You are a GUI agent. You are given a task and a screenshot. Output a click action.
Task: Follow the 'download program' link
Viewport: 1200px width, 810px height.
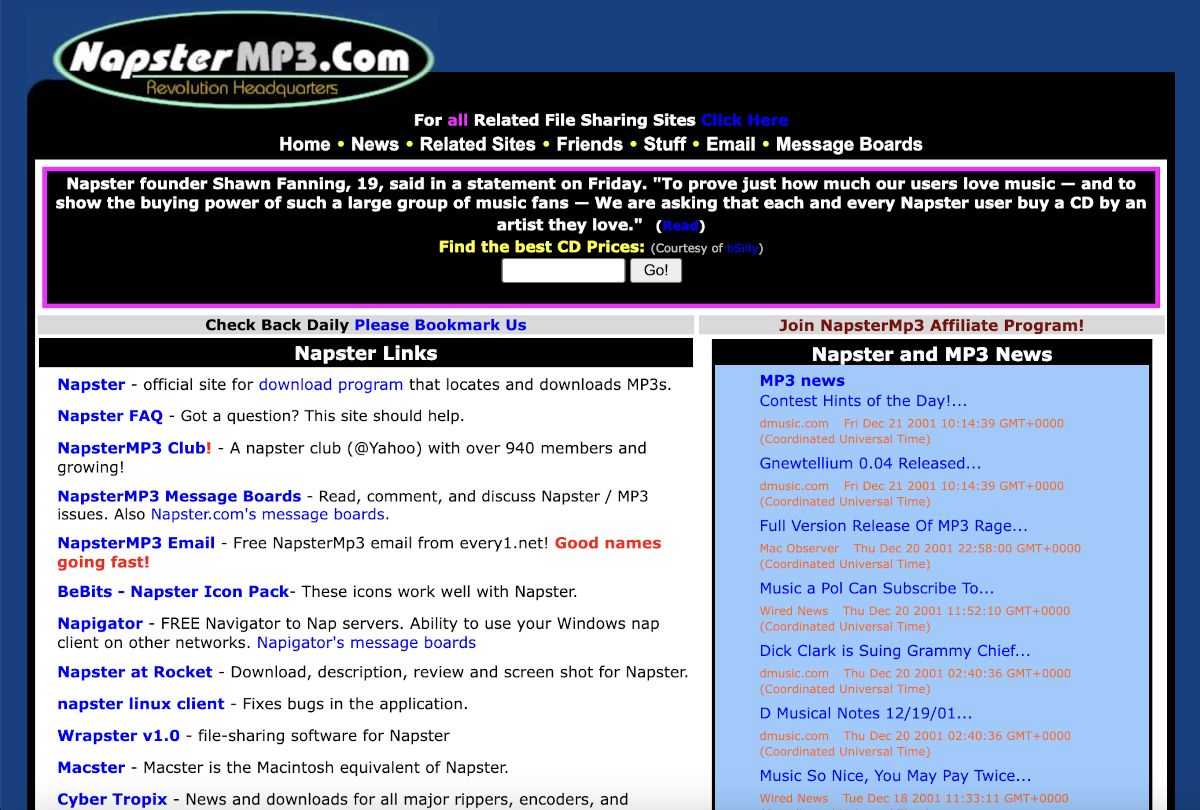click(x=331, y=384)
